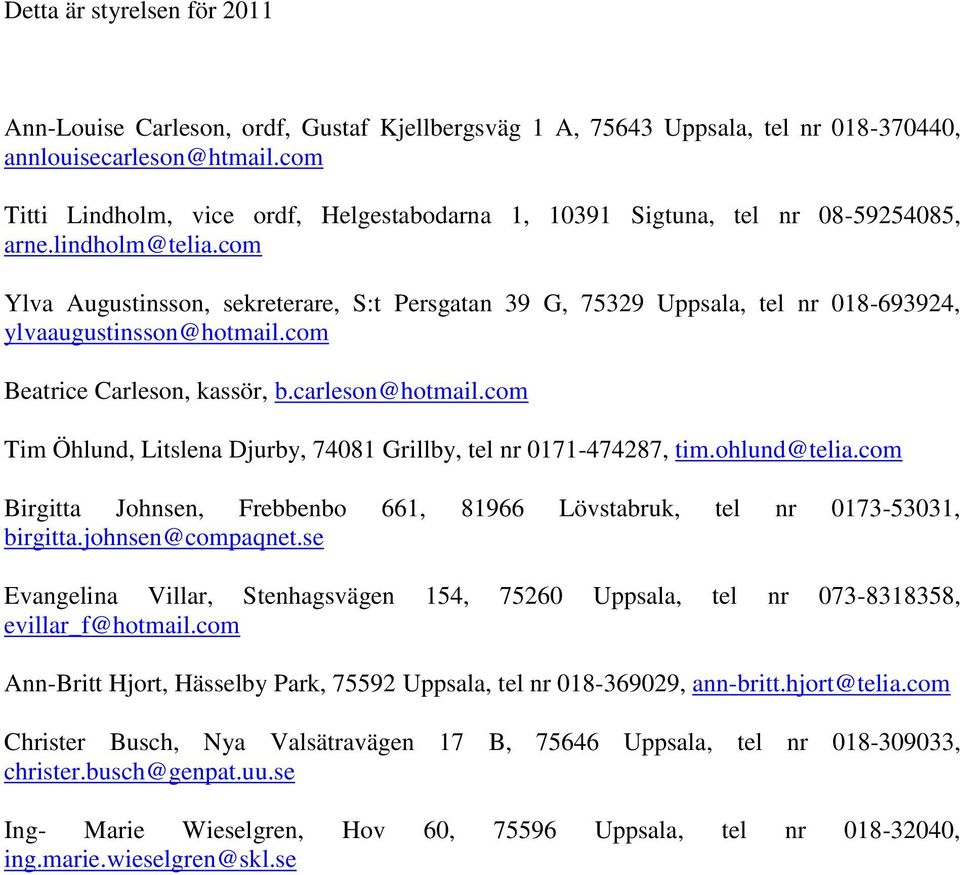Click heading 'Detta är styrelsen för 2011'
This screenshot has width=960, height=875.
(138, 12)
